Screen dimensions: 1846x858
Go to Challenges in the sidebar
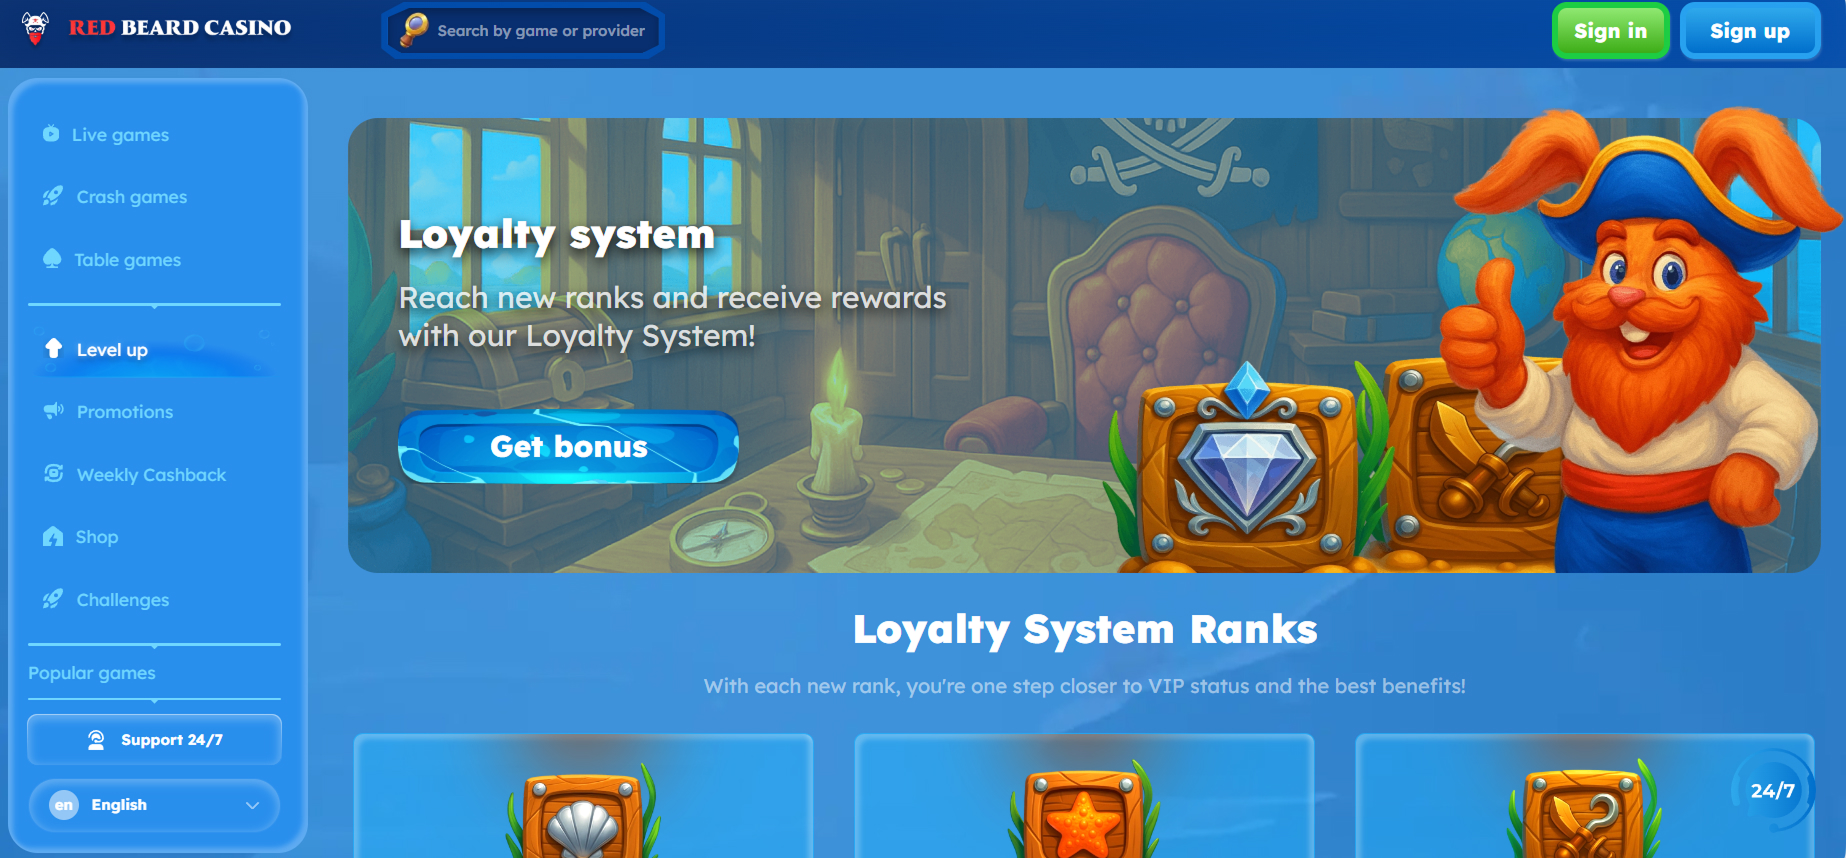click(x=122, y=600)
